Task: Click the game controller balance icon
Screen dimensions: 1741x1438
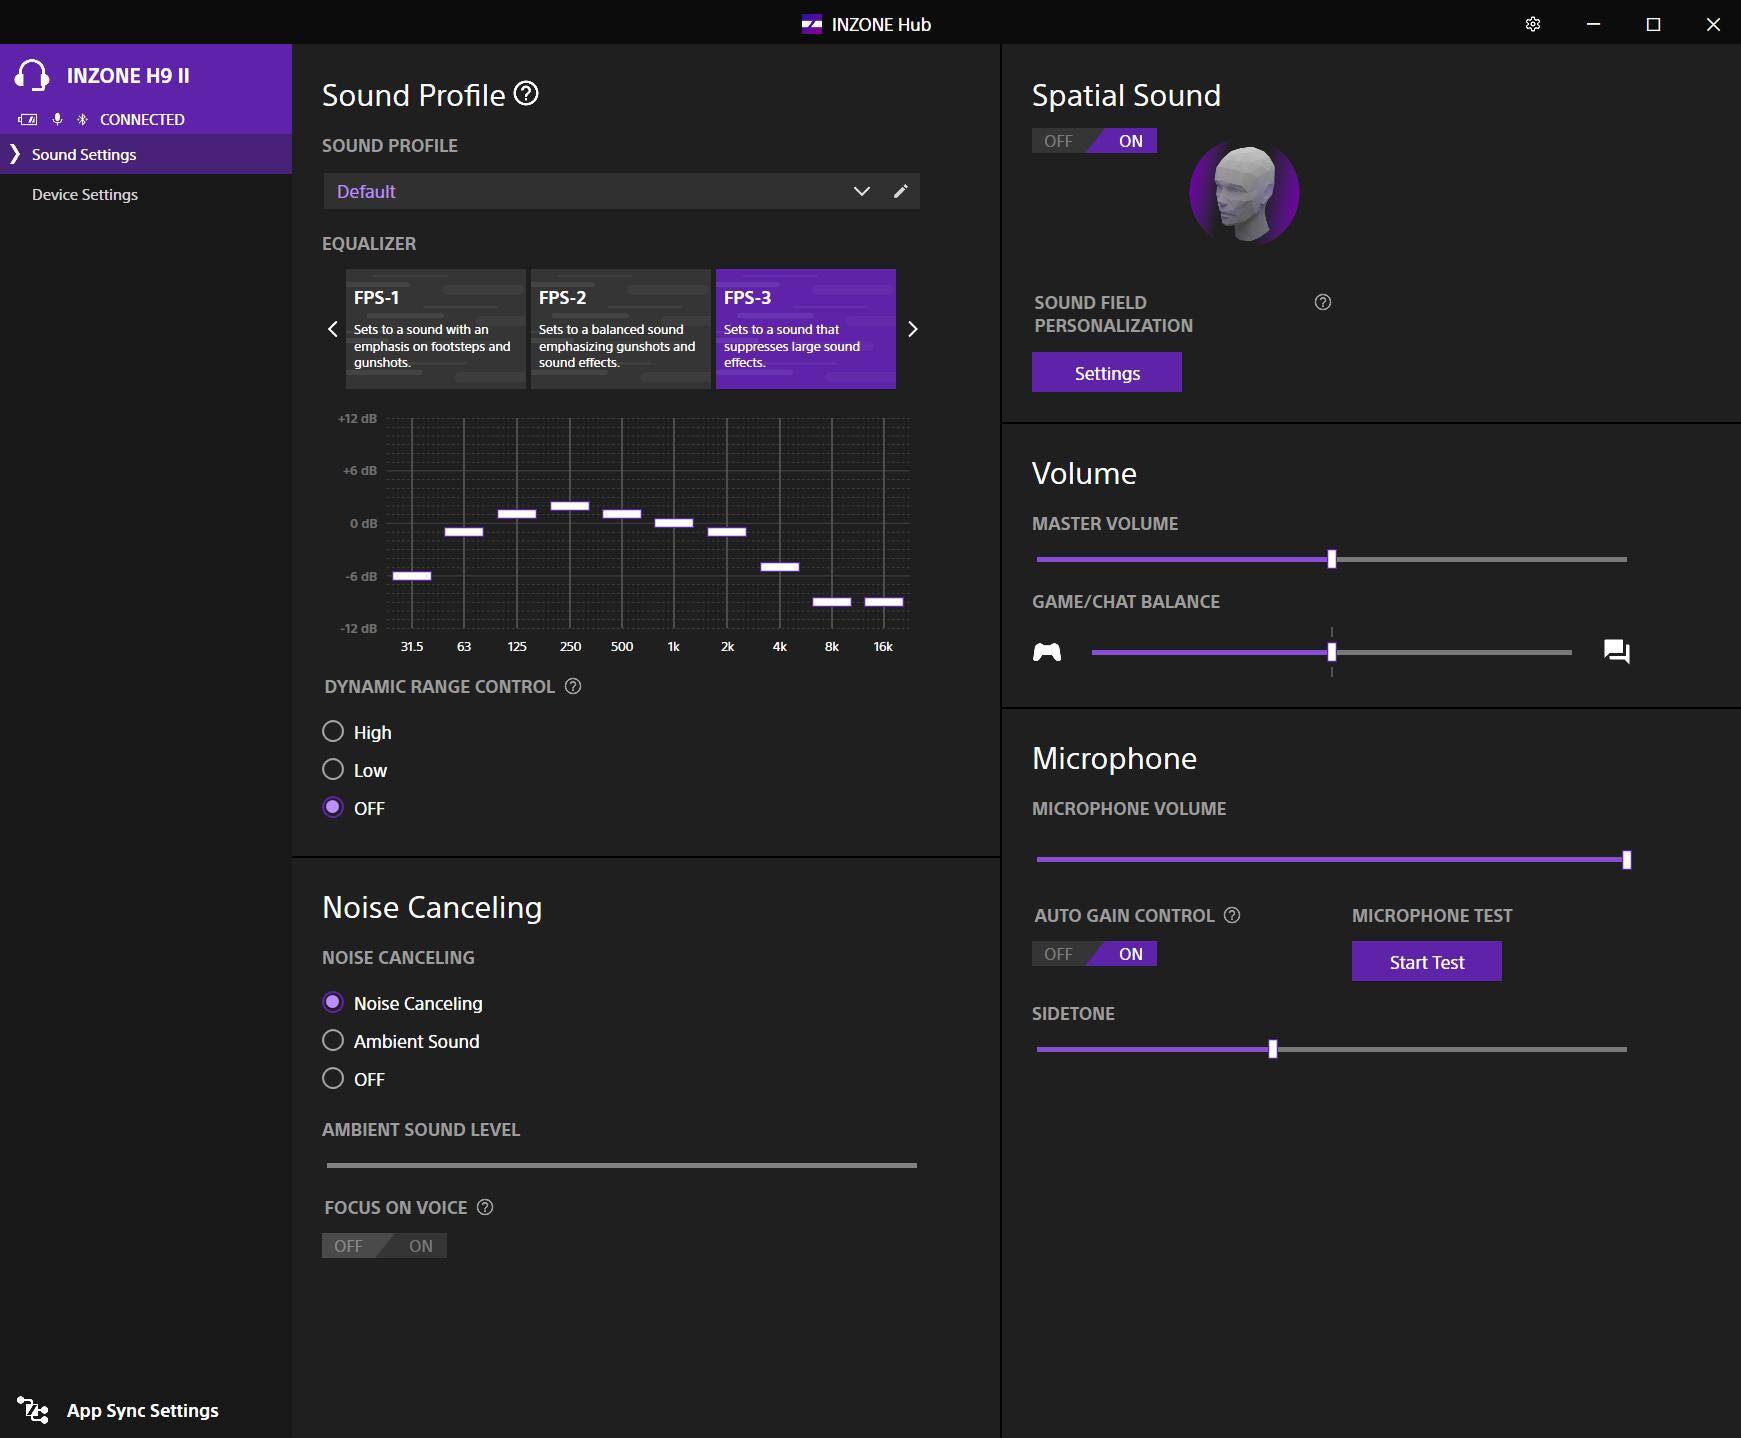Action: click(x=1046, y=652)
